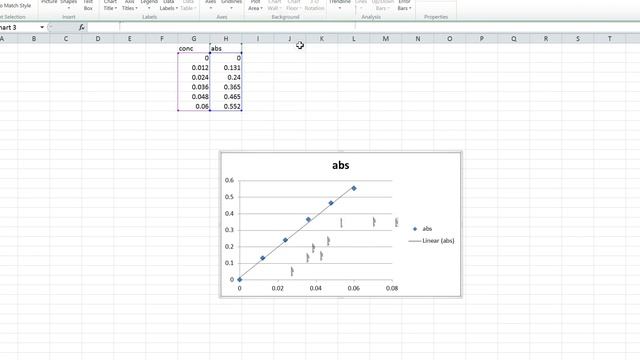Open the Error Bars dropdown in the ribbon
Screen dimensions: 640x360
(x=404, y=6)
